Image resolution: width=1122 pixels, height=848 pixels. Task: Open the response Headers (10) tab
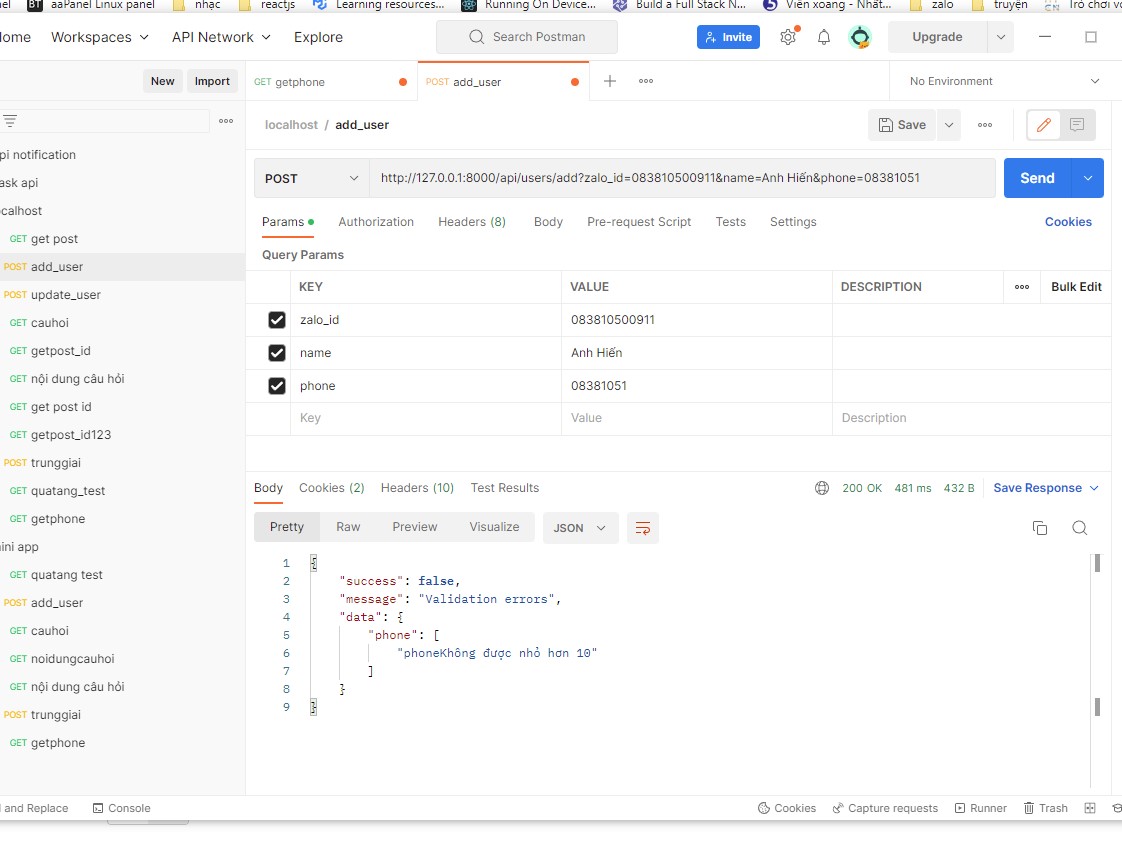click(417, 488)
